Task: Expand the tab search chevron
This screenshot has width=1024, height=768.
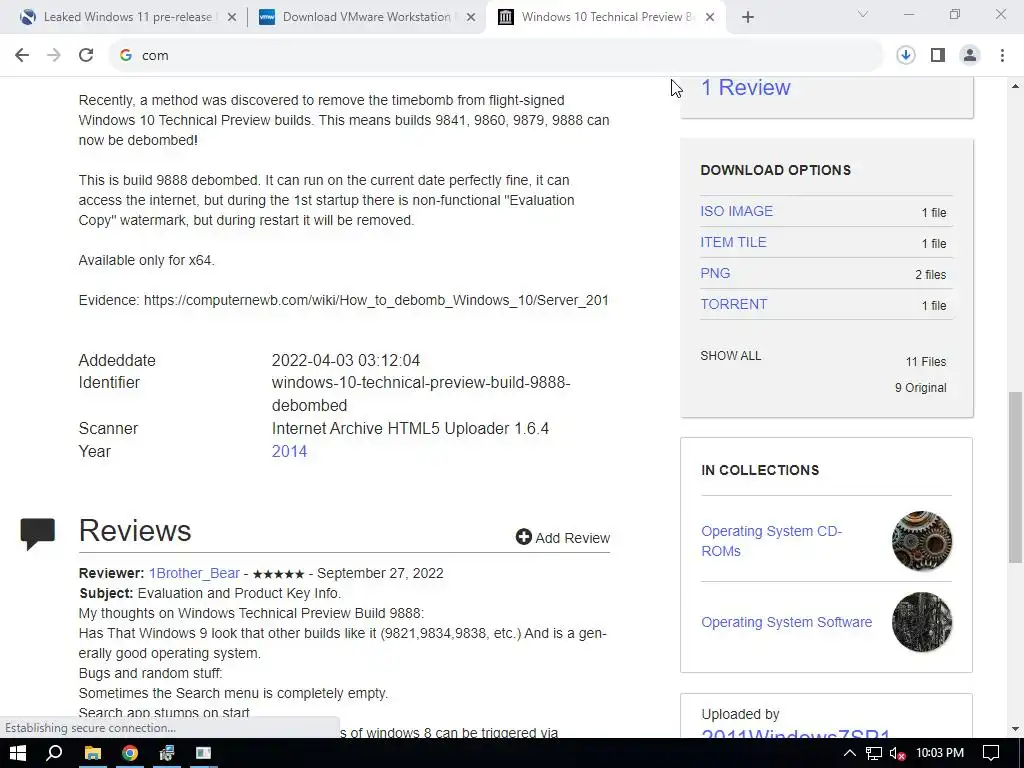Action: pyautogui.click(x=863, y=14)
